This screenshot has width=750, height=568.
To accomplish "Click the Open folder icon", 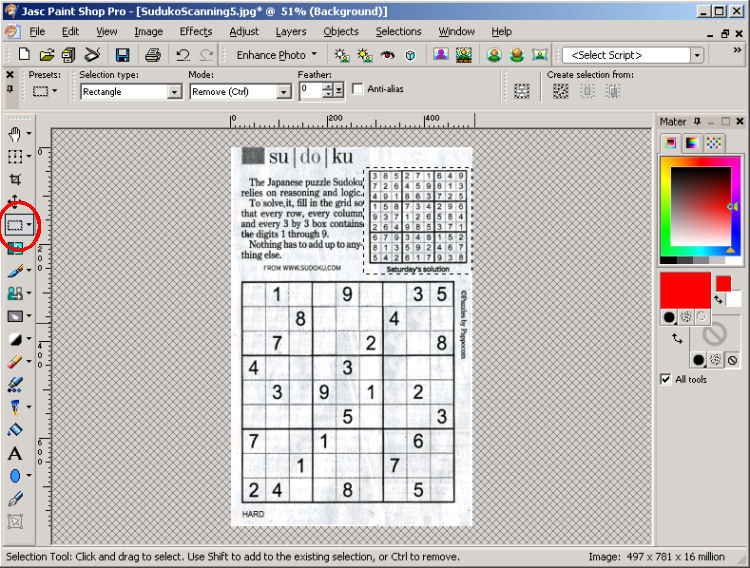I will (46, 55).
